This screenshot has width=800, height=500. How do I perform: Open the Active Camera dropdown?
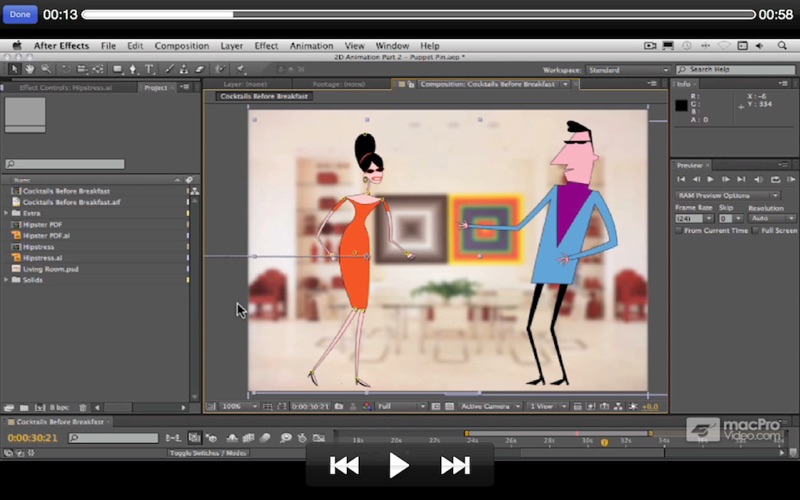click(x=490, y=407)
